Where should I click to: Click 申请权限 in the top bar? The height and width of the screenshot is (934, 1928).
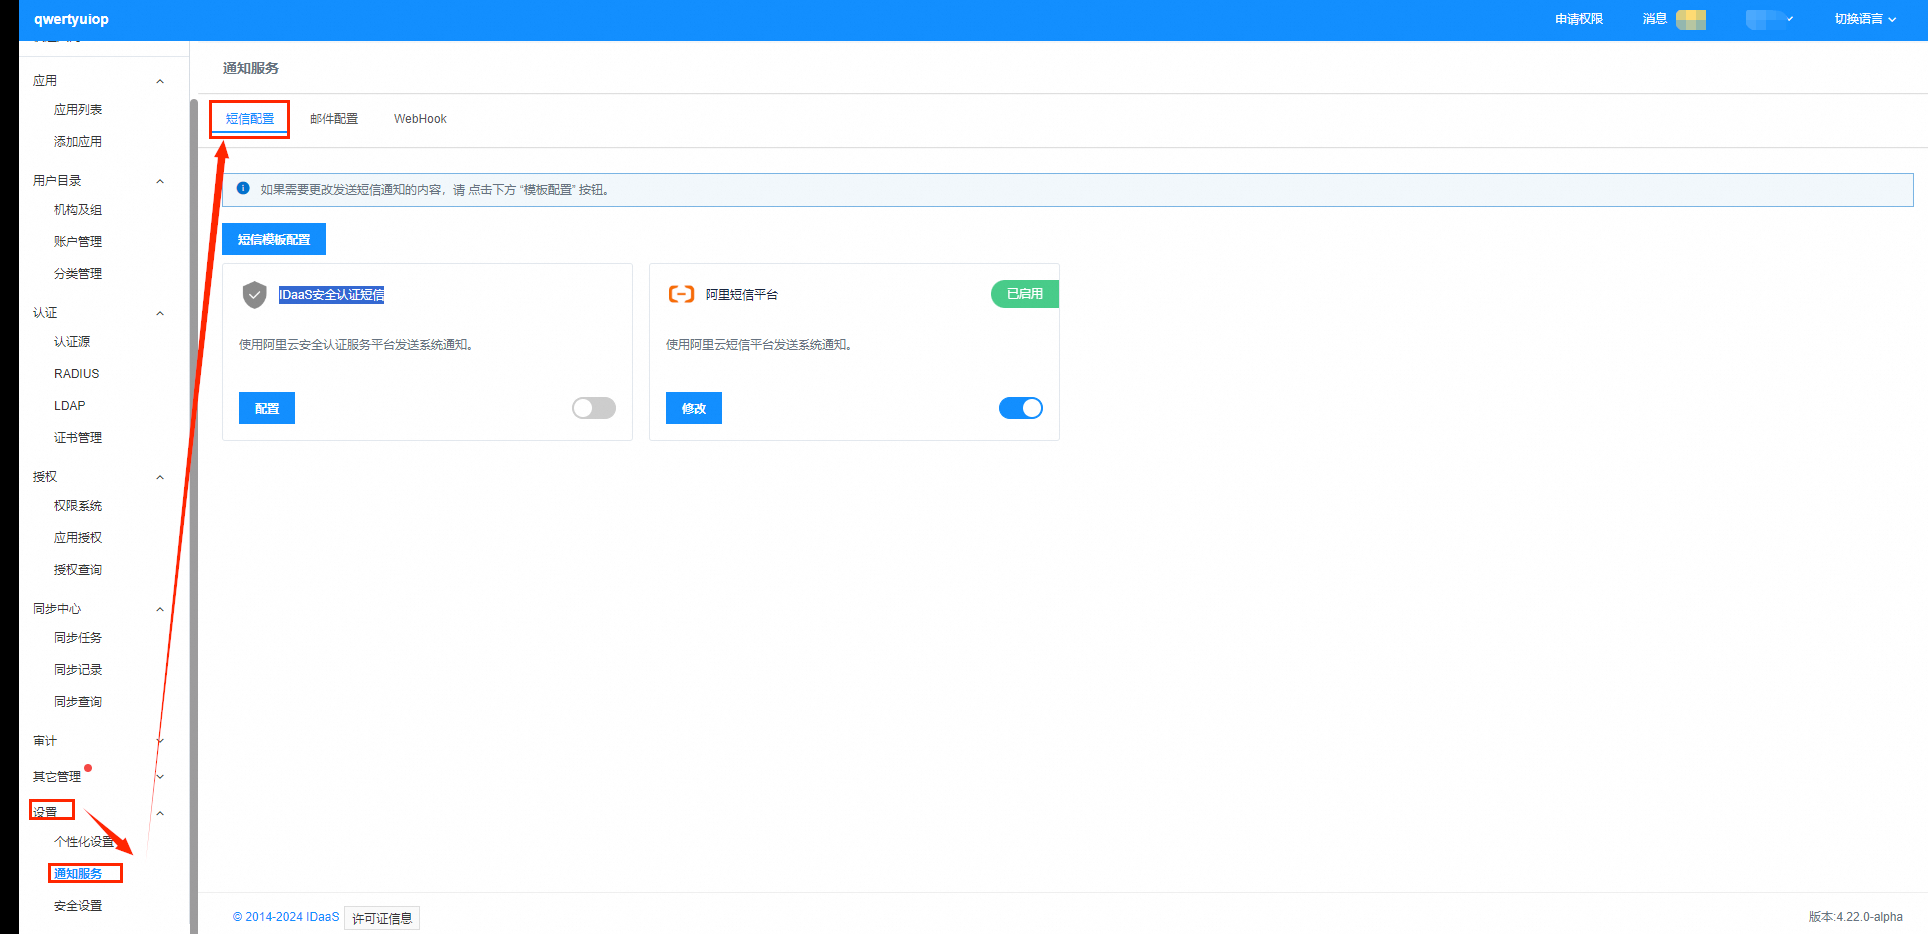click(x=1578, y=19)
